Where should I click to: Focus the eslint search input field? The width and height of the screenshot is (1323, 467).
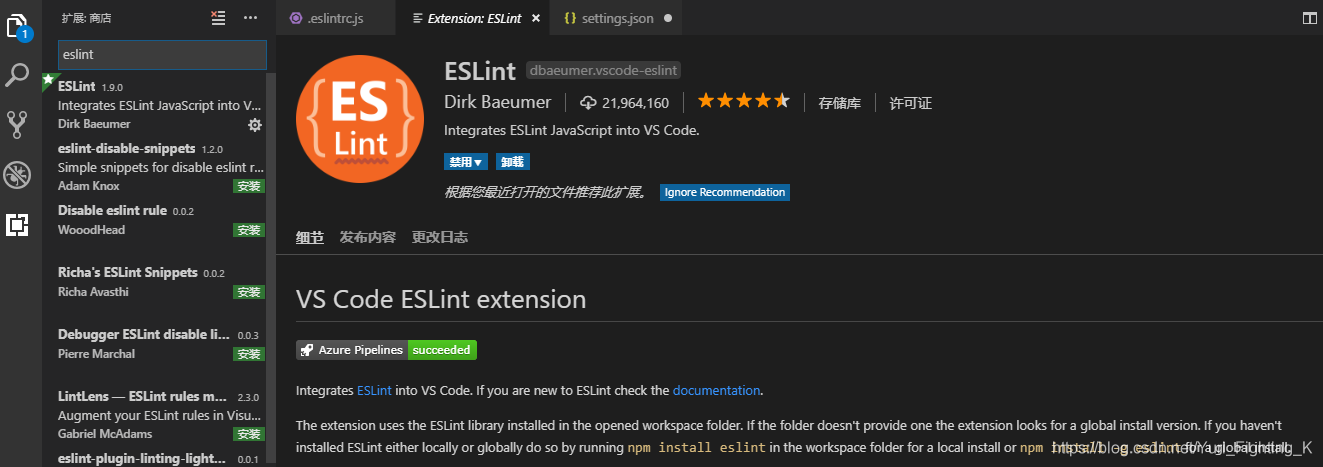point(162,54)
